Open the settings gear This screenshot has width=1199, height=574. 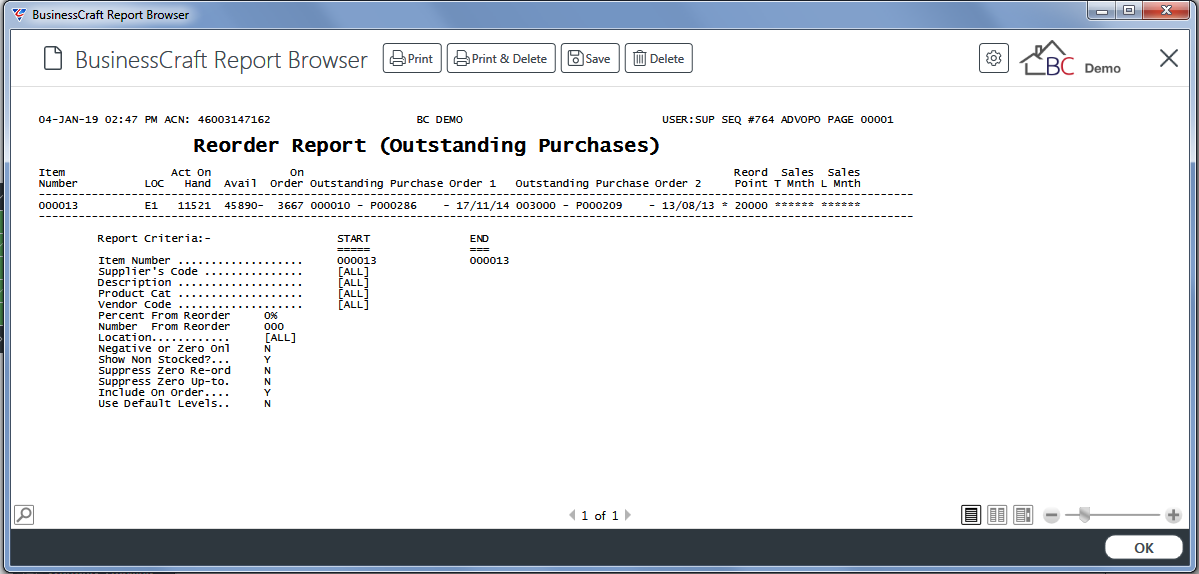pos(994,58)
